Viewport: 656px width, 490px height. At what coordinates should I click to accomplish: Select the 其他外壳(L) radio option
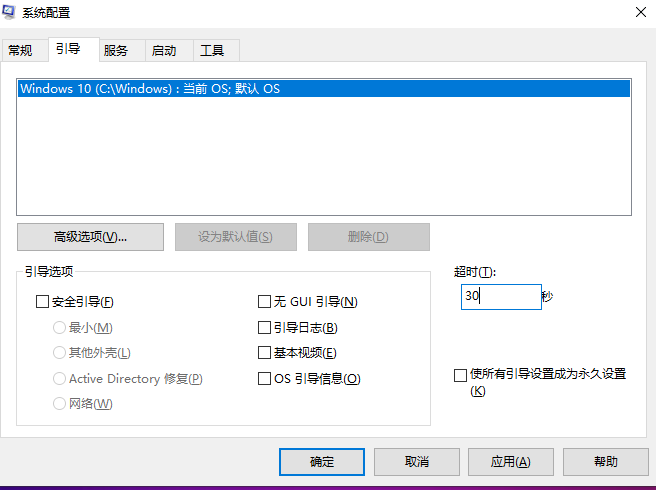click(59, 353)
